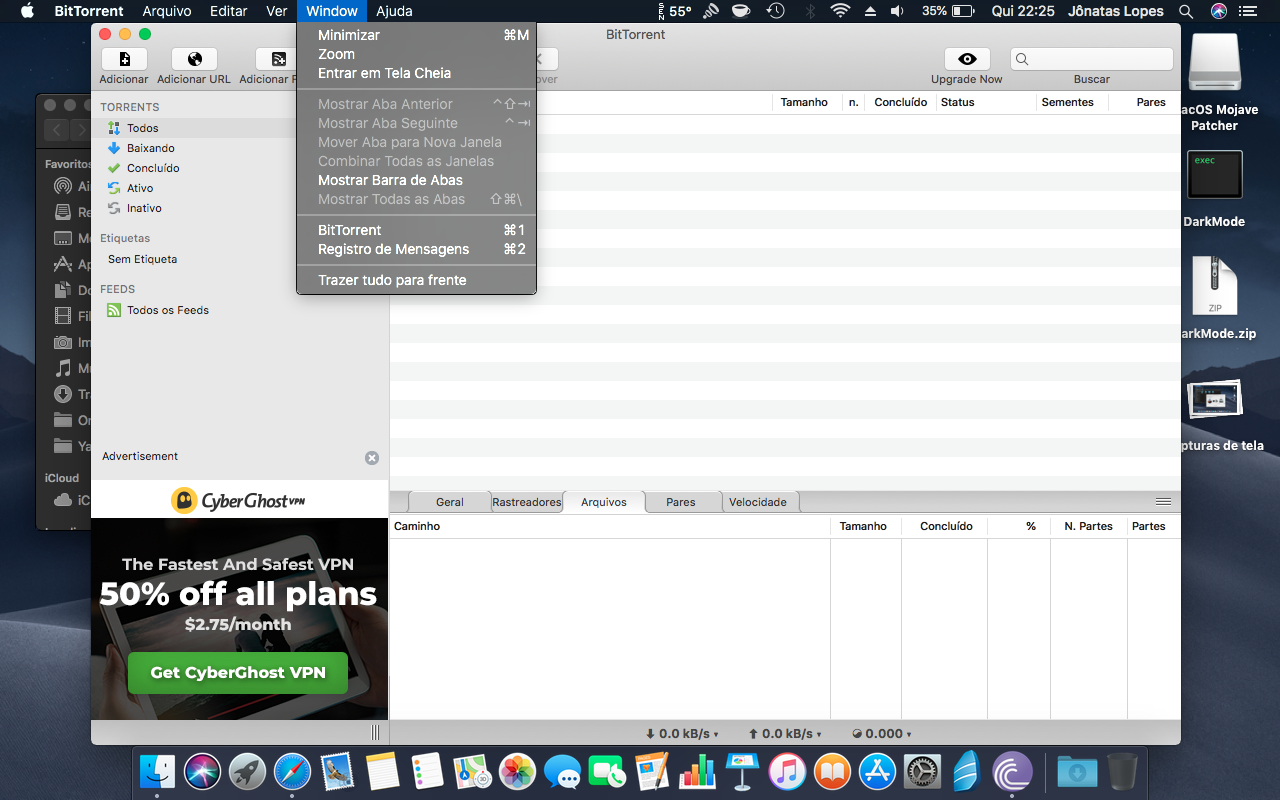Open Safari from the Dock
The width and height of the screenshot is (1280, 800).
coord(292,771)
